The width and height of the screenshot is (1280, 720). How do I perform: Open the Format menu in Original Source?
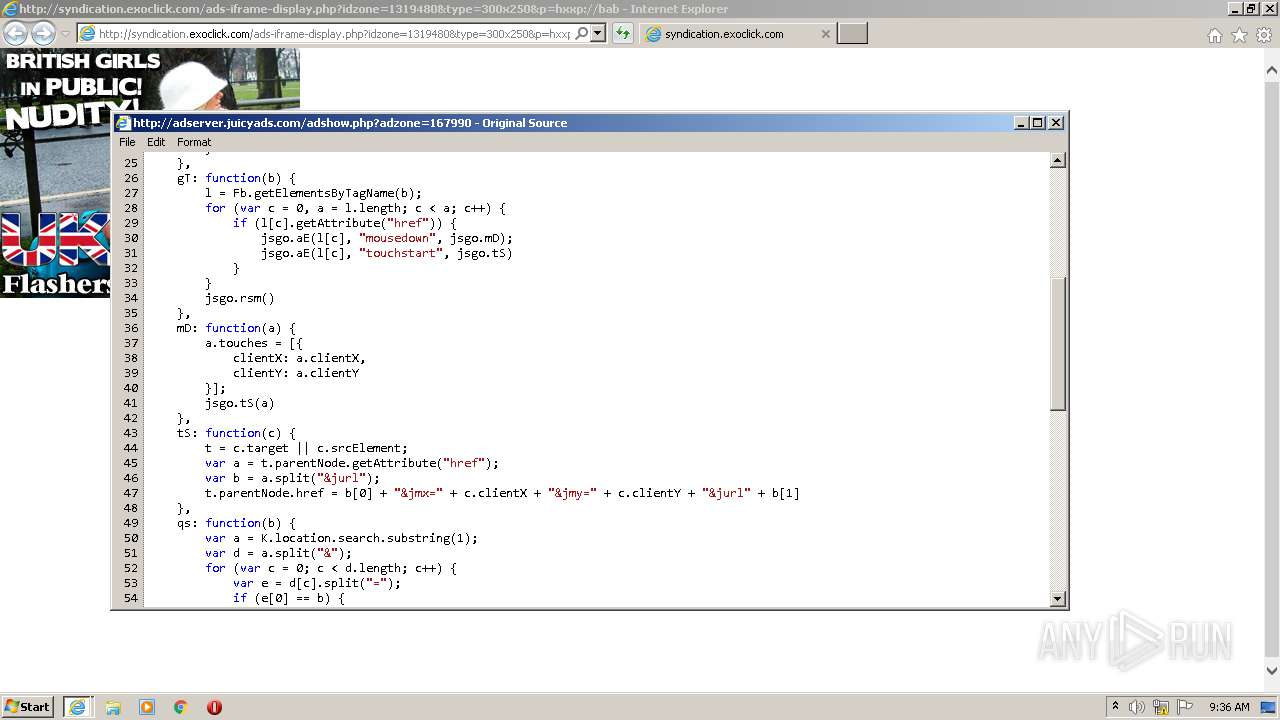pos(194,142)
